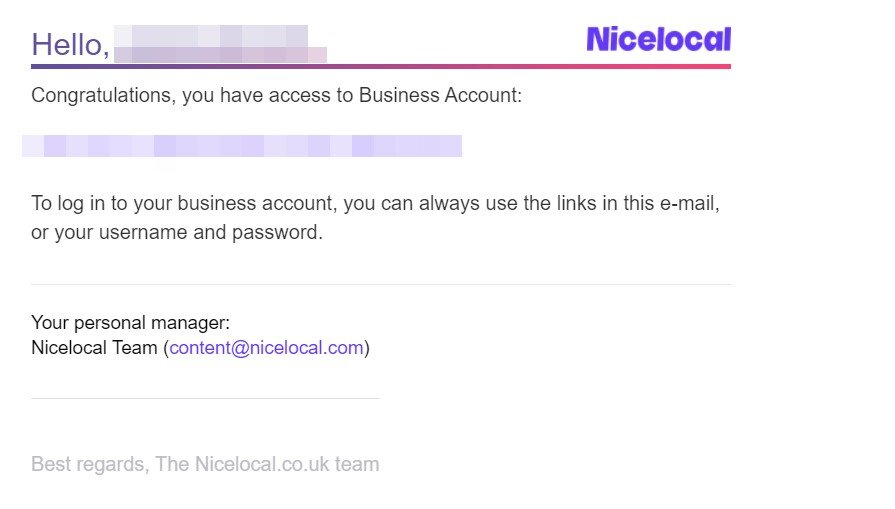Click the words "Business Account:"
This screenshot has height=509, width=895.
click(440, 95)
